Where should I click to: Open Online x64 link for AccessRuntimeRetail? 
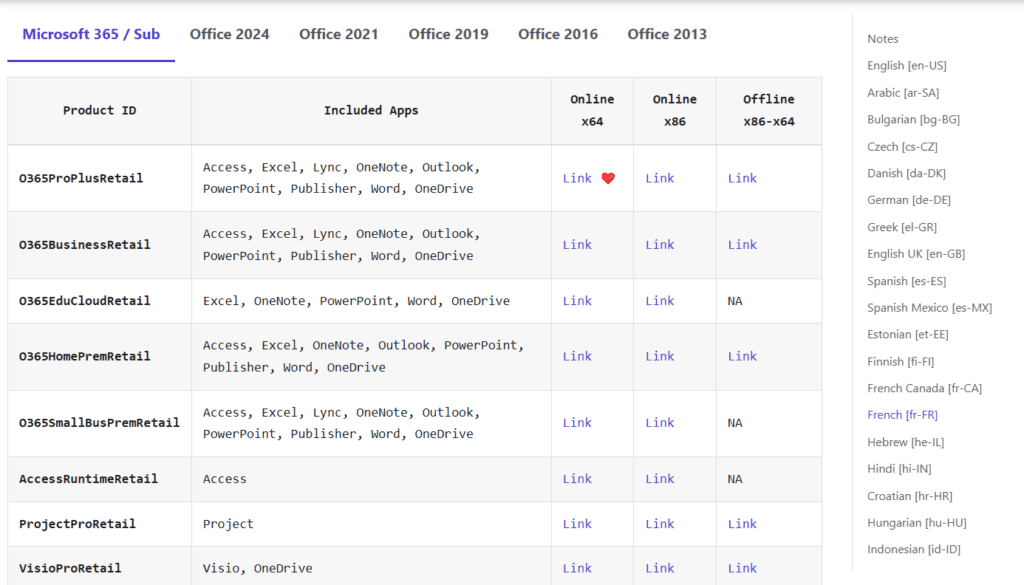(577, 479)
